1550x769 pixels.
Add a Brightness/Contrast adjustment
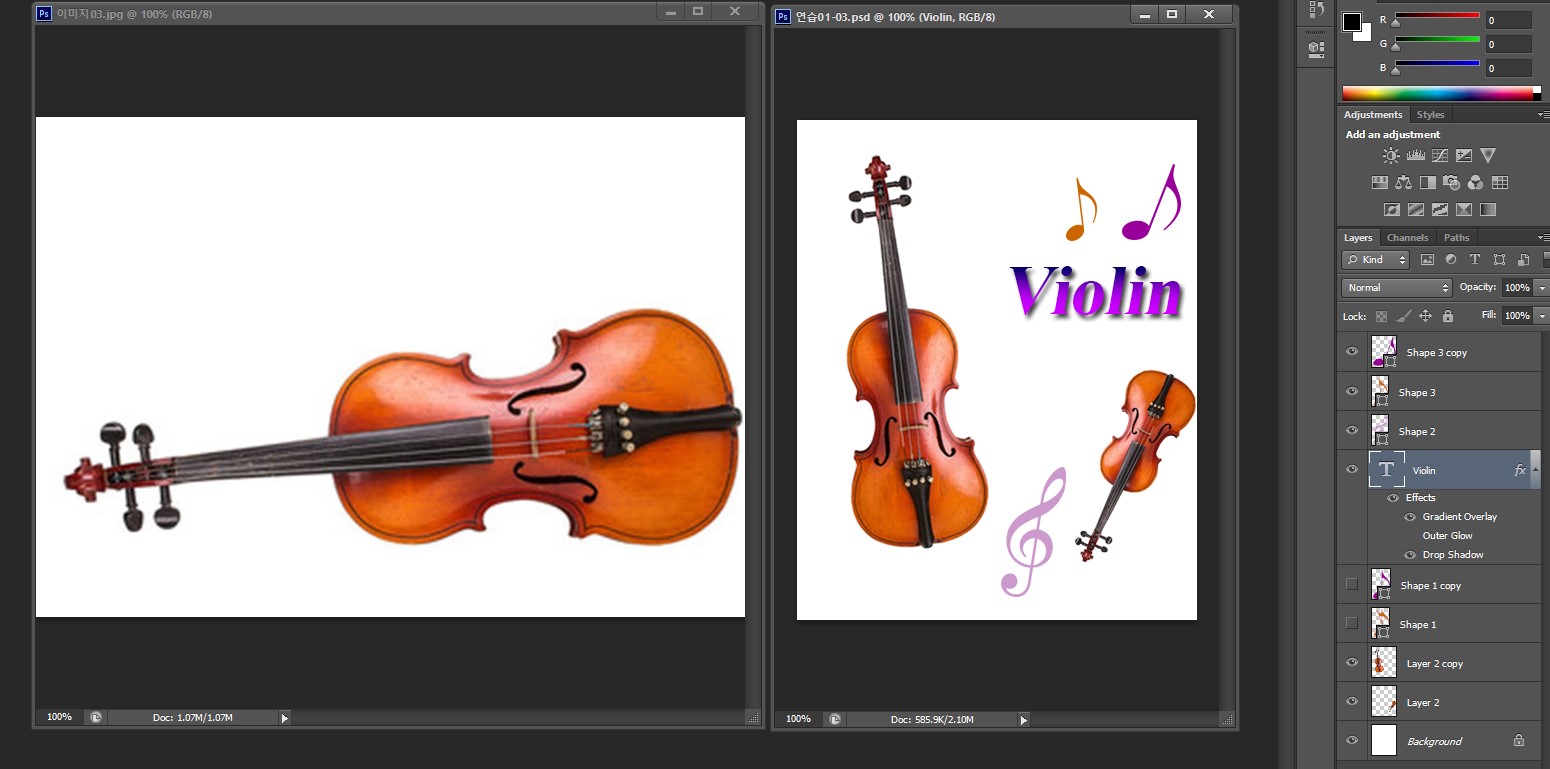click(x=1391, y=155)
